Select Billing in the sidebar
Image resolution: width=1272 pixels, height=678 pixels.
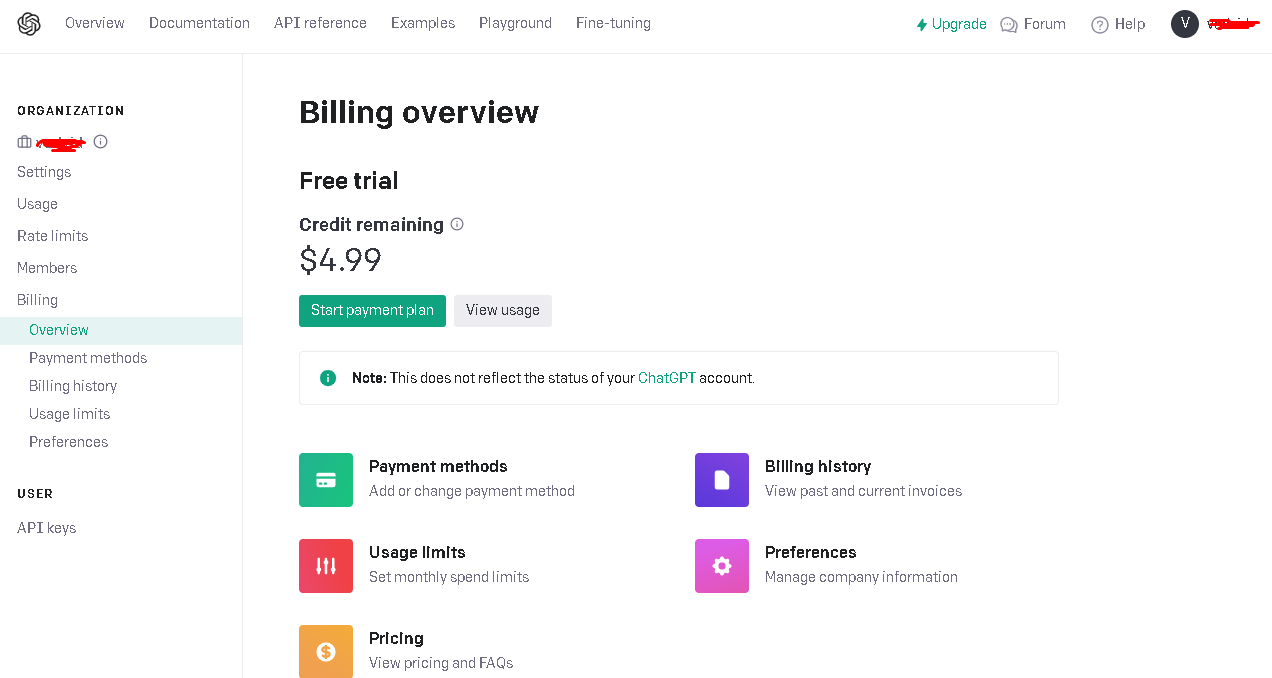[x=37, y=300]
